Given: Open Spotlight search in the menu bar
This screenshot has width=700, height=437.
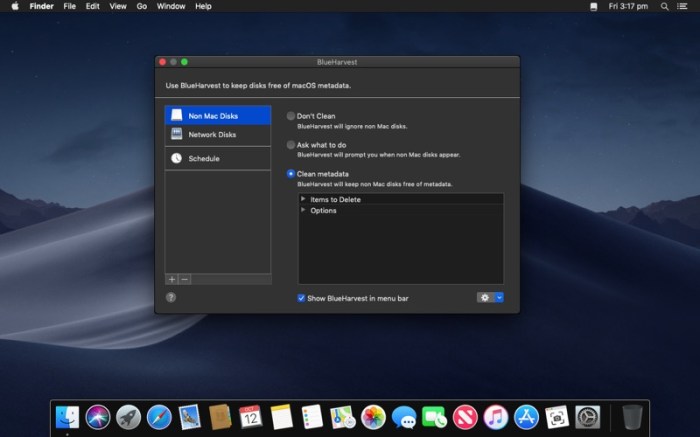Looking at the screenshot, I should coord(665,6).
